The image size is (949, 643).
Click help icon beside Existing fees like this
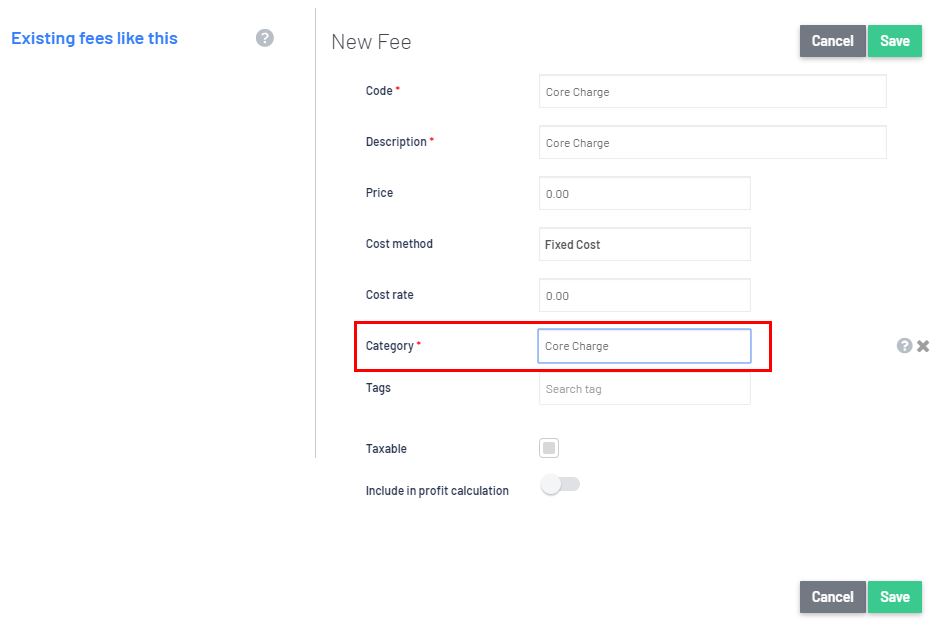[264, 38]
